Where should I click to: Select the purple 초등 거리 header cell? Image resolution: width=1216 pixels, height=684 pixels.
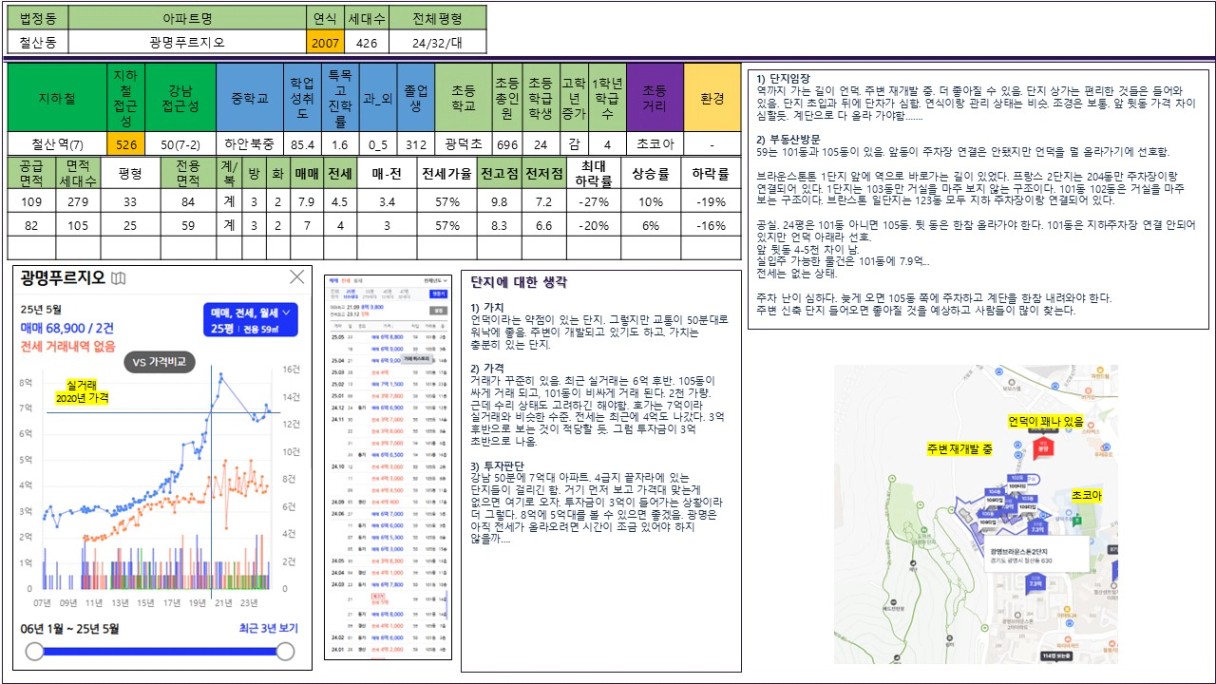coord(654,99)
